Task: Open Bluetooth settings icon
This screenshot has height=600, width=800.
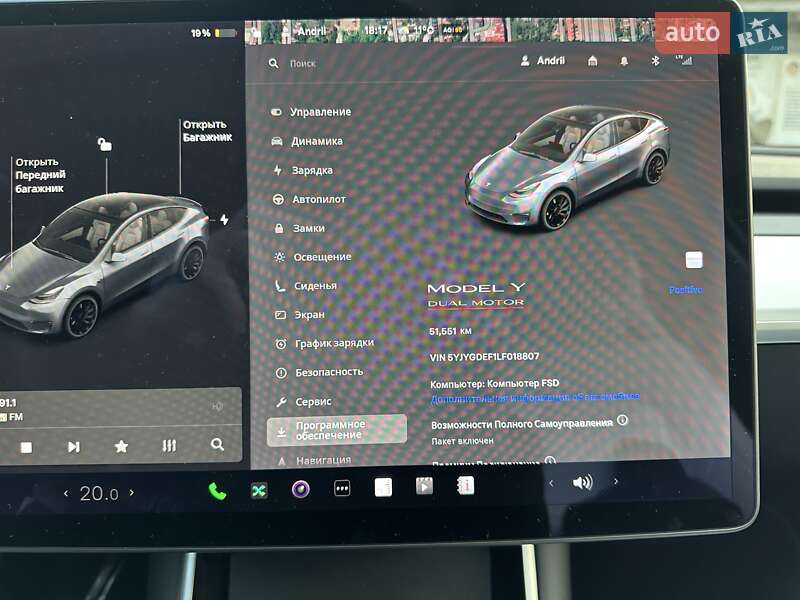Action: [x=656, y=61]
